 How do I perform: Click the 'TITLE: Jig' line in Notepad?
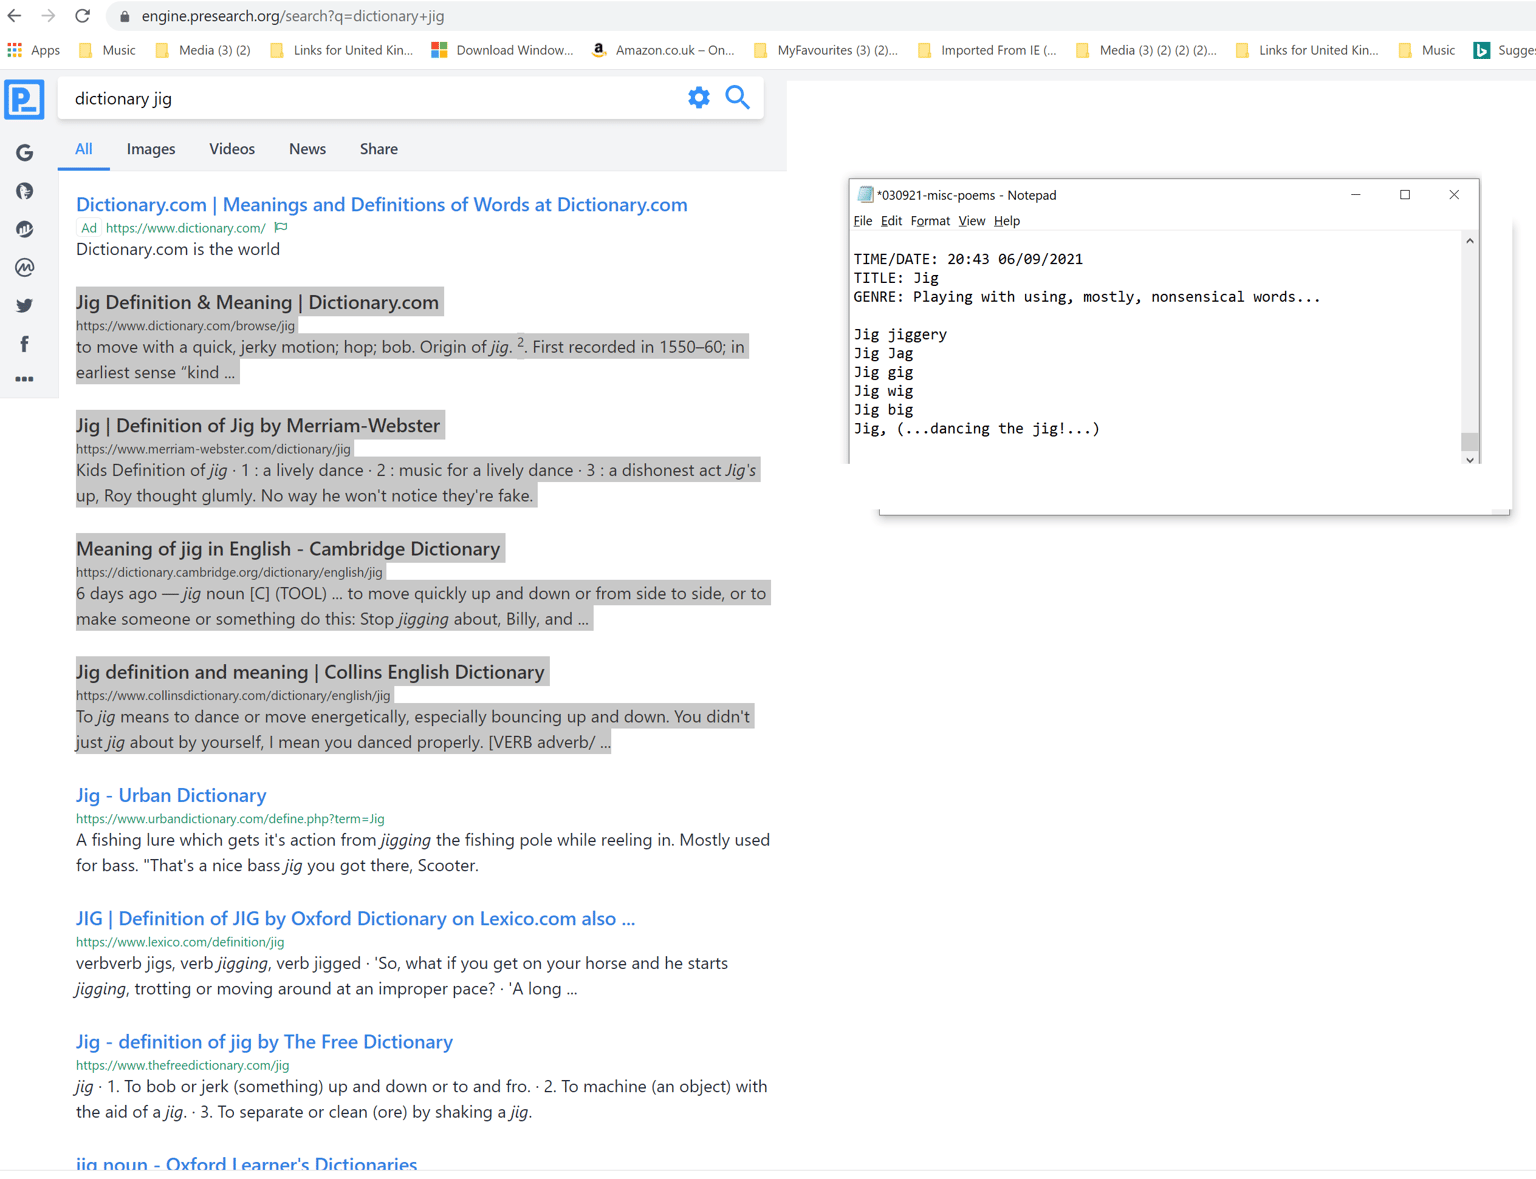click(896, 278)
